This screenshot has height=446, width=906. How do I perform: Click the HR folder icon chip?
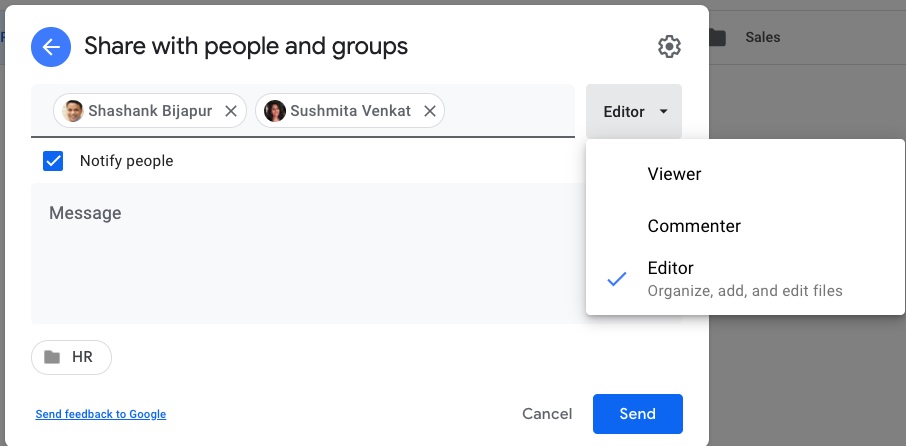click(72, 357)
